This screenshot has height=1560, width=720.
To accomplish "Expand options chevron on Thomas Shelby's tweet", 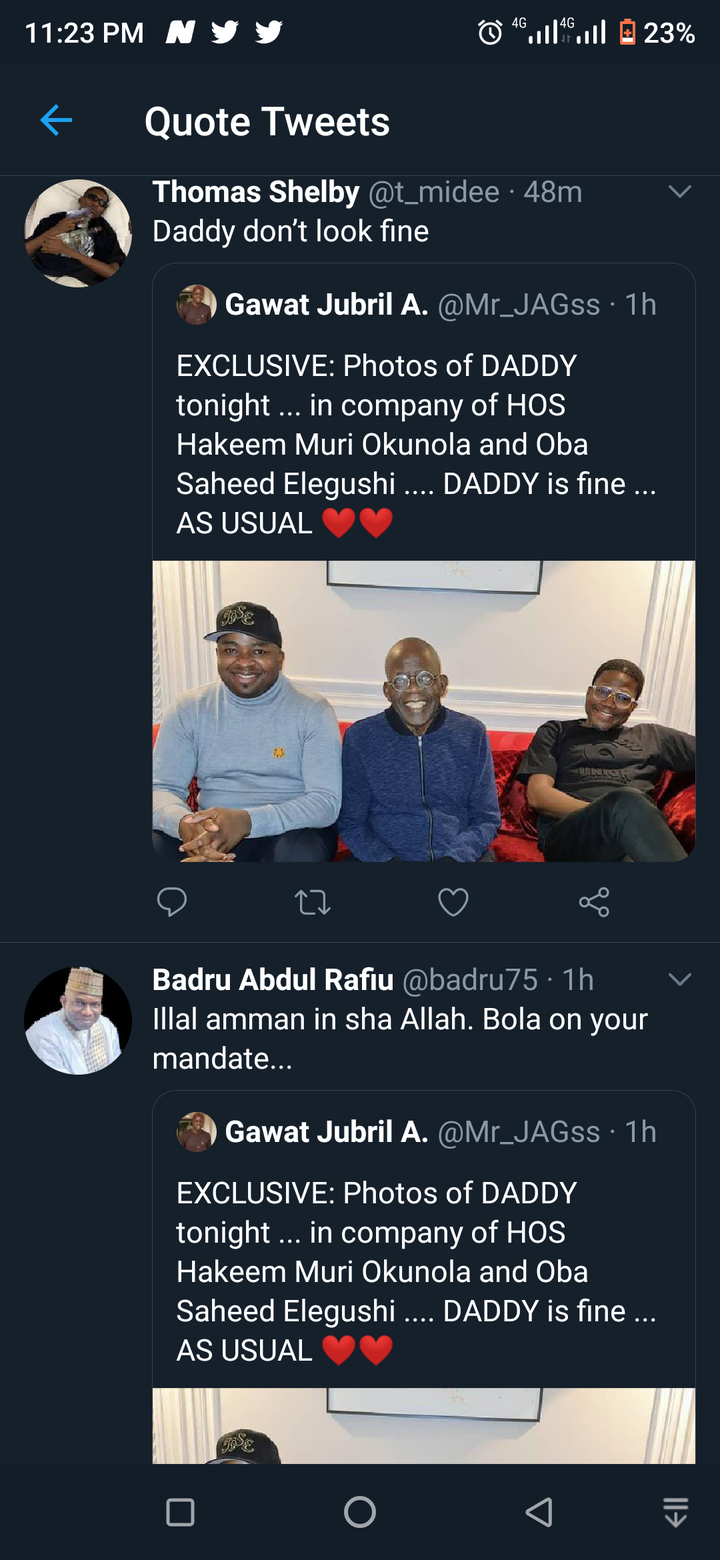I will (x=680, y=191).
